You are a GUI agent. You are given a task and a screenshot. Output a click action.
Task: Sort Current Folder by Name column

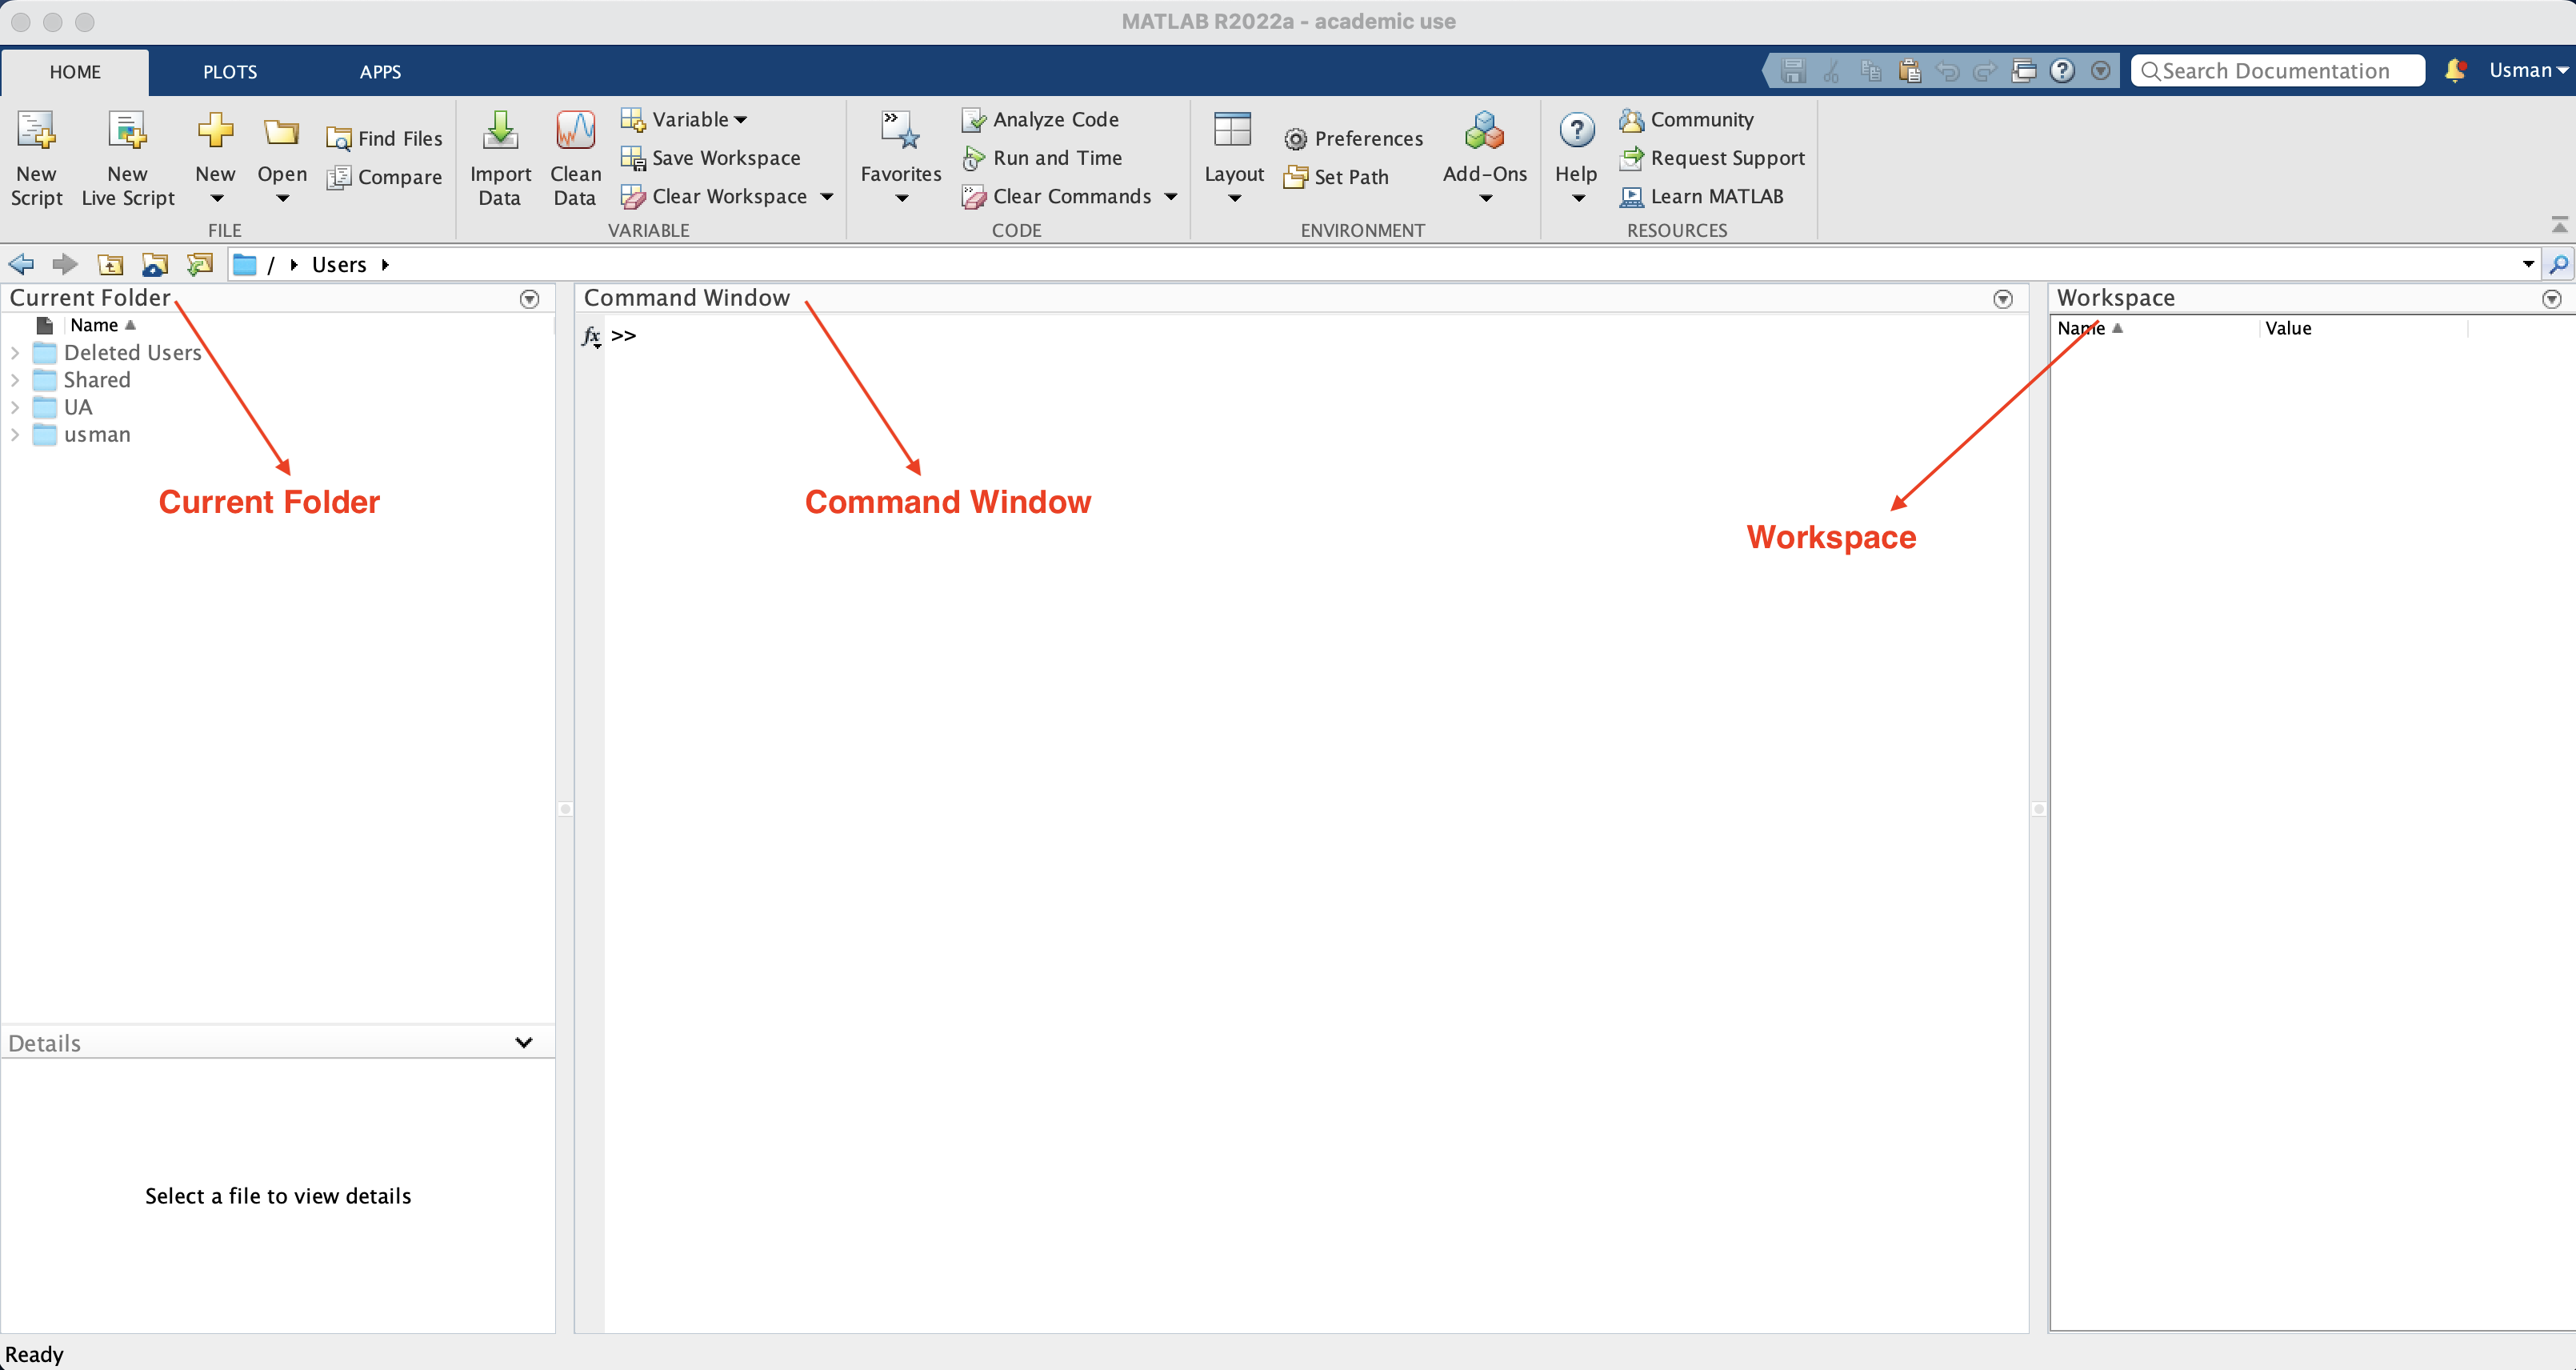[x=95, y=325]
